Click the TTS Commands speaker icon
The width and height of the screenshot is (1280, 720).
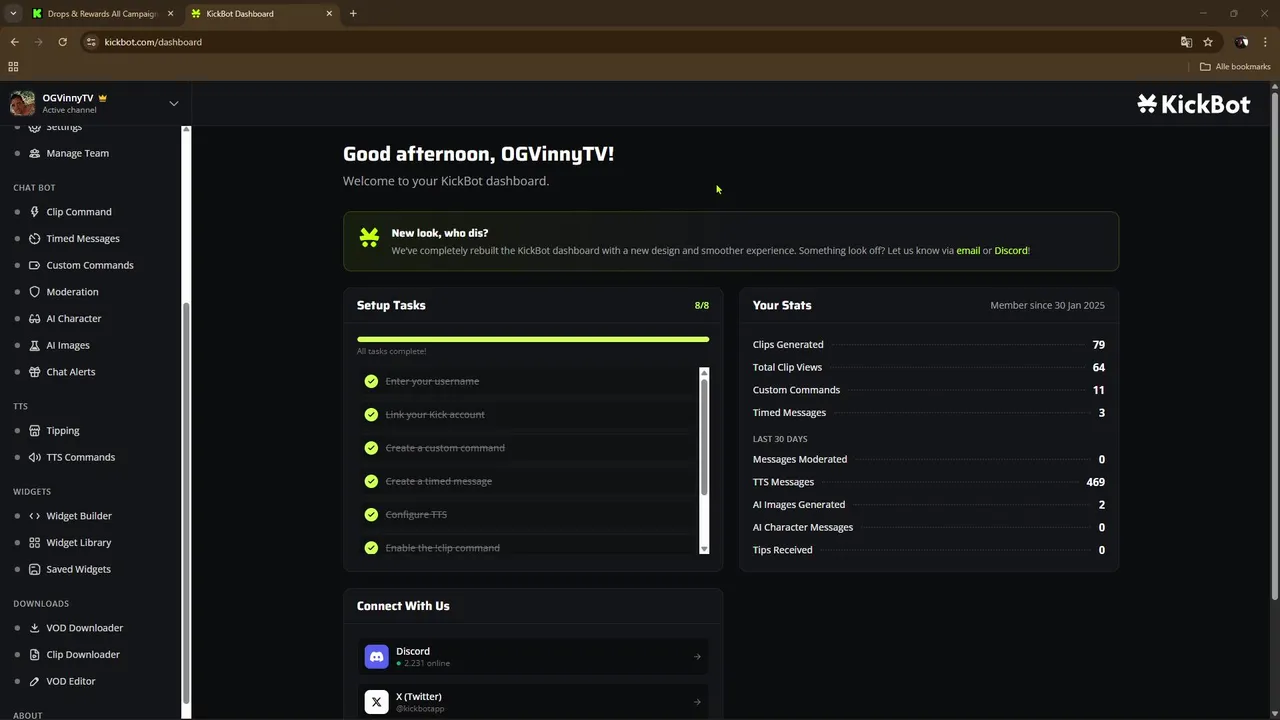[x=35, y=457]
